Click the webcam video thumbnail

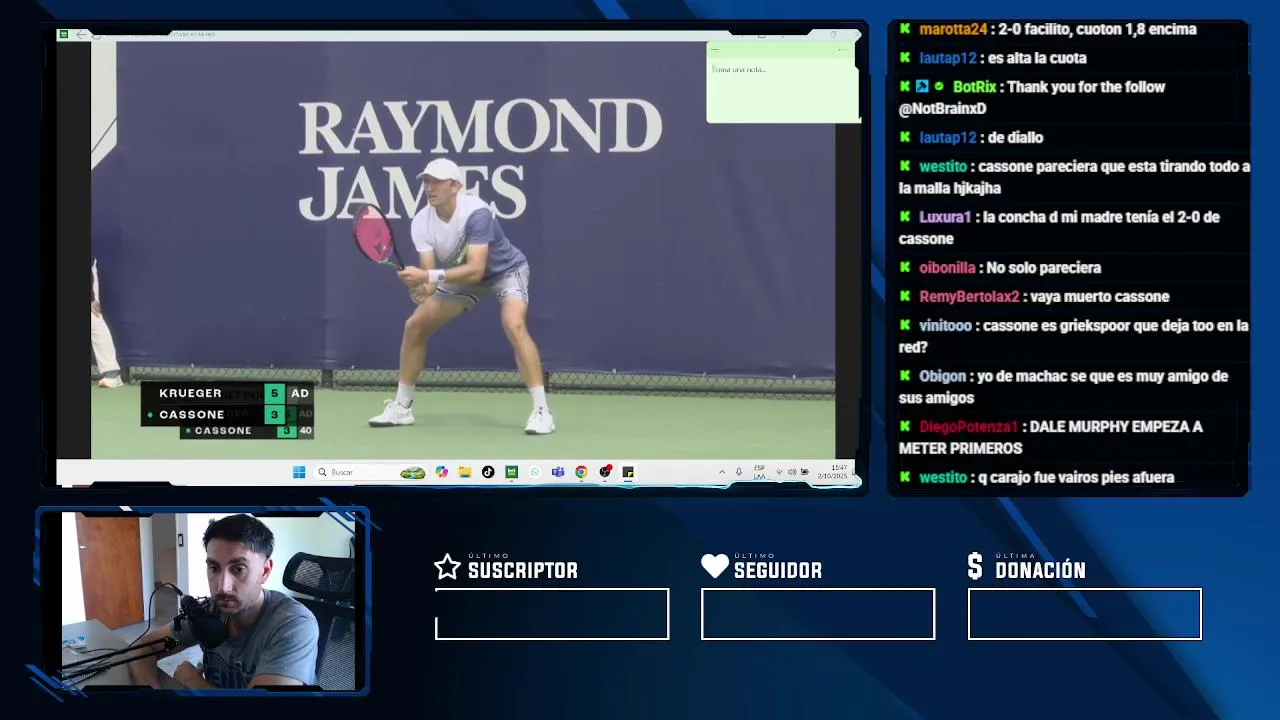208,600
